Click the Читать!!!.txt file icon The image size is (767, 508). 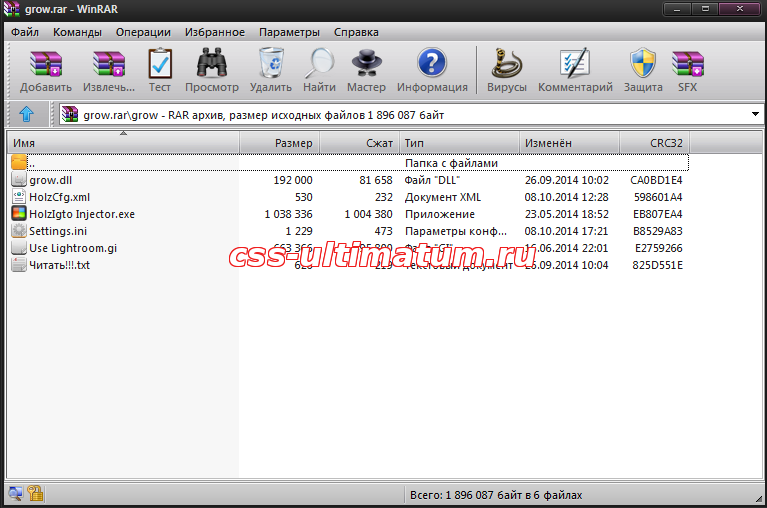19,265
